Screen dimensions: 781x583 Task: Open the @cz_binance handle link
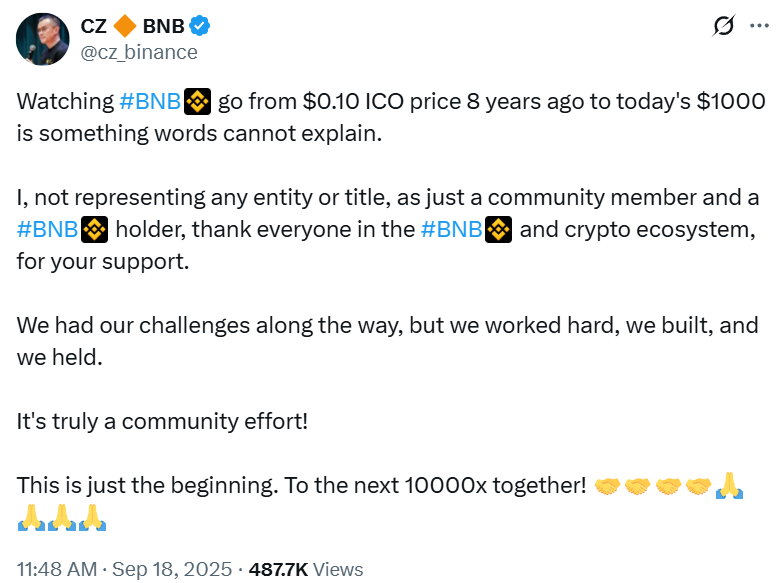tap(139, 52)
